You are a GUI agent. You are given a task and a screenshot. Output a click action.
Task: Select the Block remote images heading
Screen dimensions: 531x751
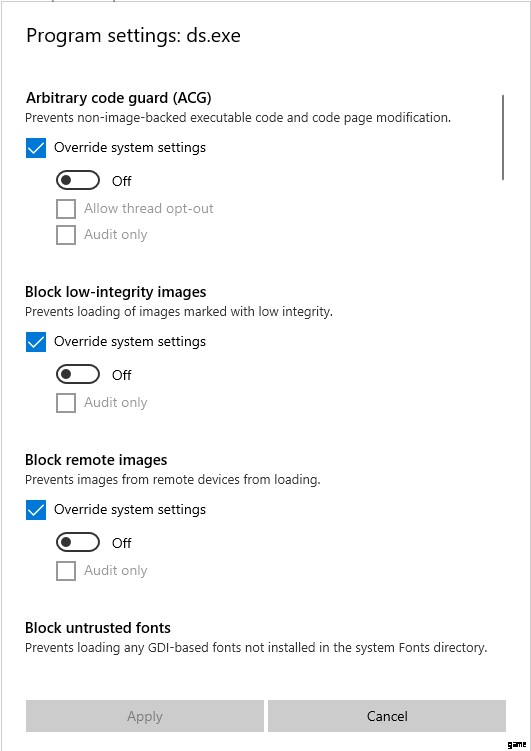(96, 460)
